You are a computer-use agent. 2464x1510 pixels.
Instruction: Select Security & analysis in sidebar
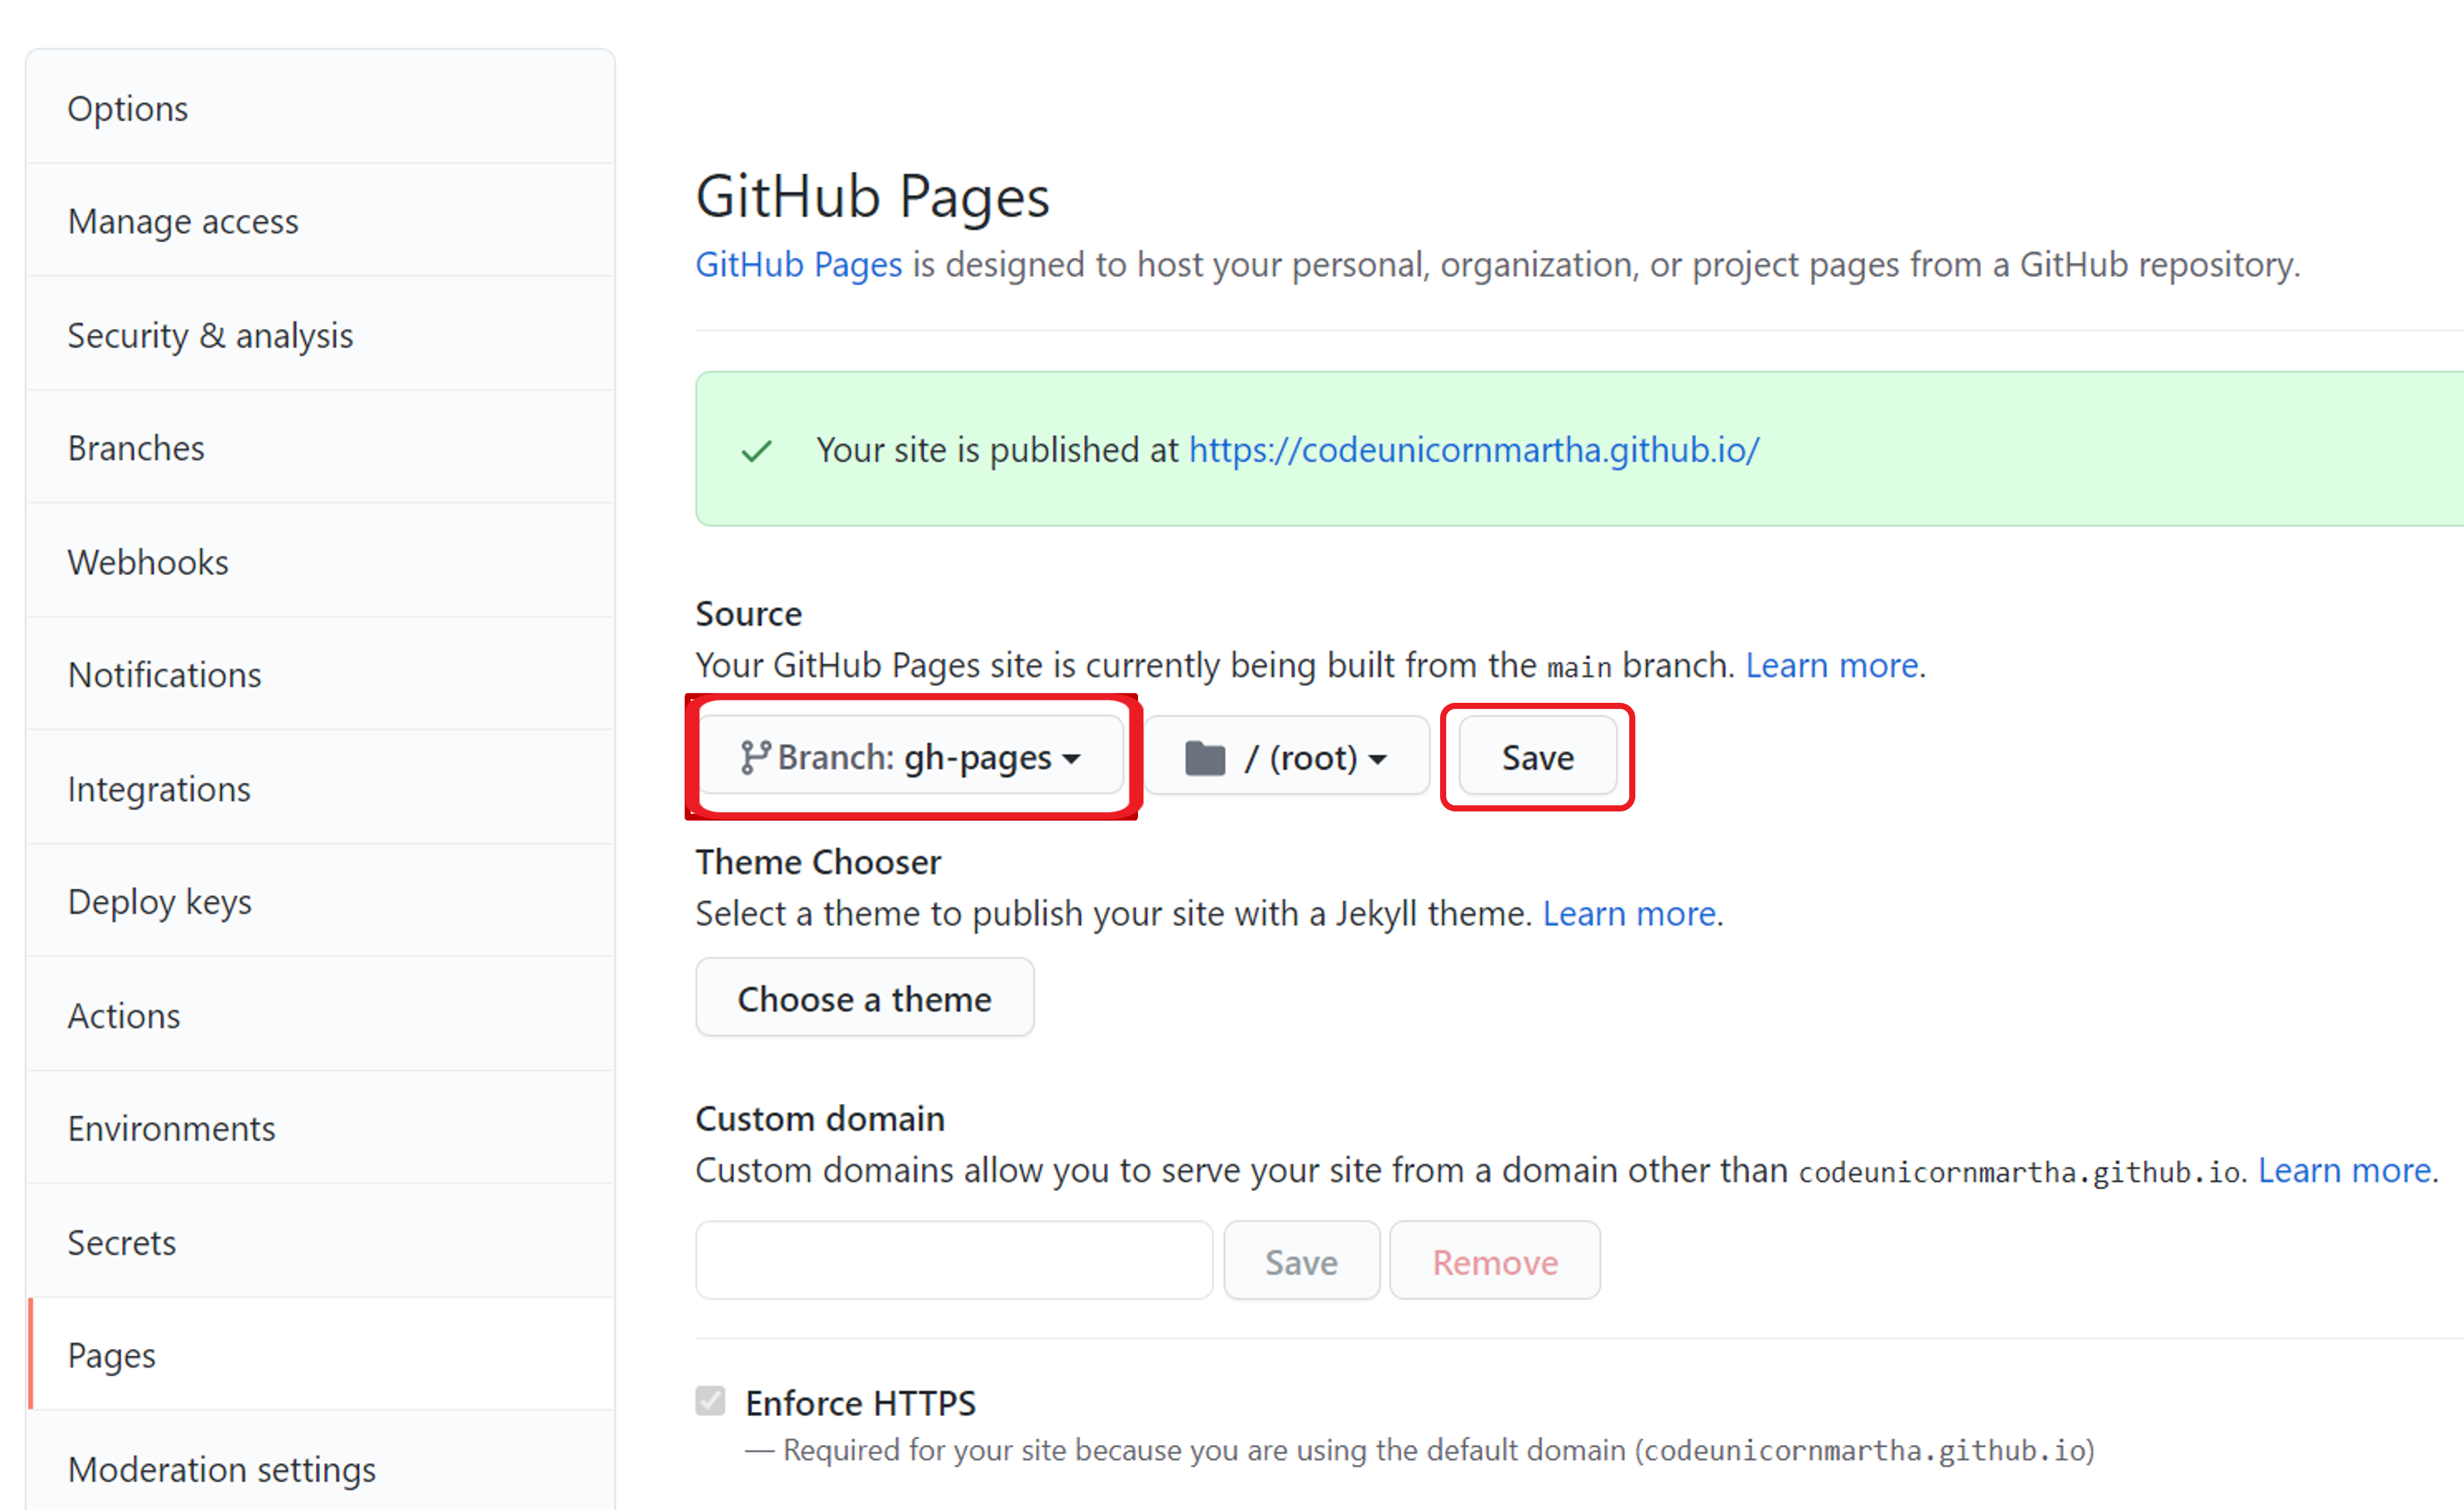coord(210,335)
